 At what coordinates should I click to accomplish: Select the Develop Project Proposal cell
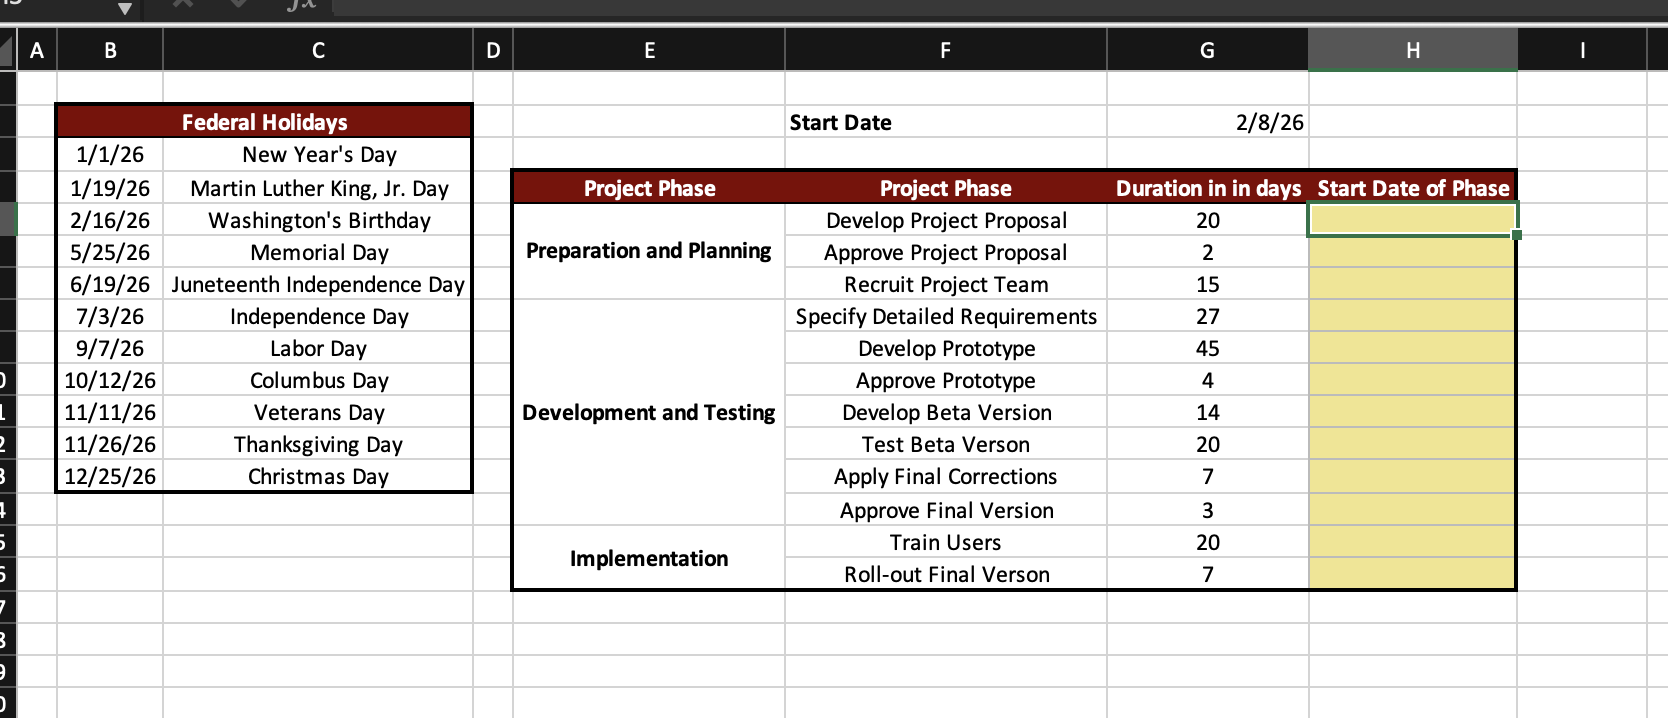pyautogui.click(x=945, y=220)
